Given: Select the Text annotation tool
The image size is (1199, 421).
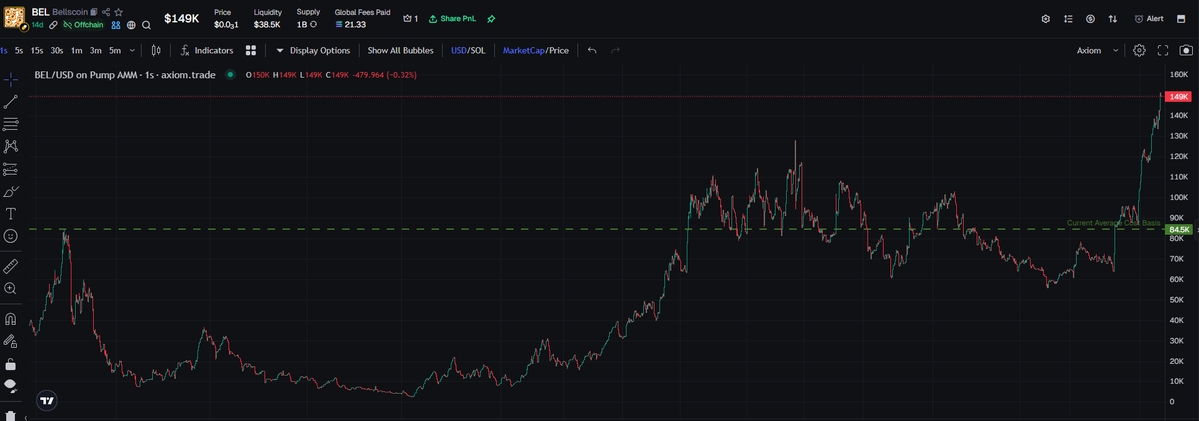Looking at the screenshot, I should (x=11, y=213).
